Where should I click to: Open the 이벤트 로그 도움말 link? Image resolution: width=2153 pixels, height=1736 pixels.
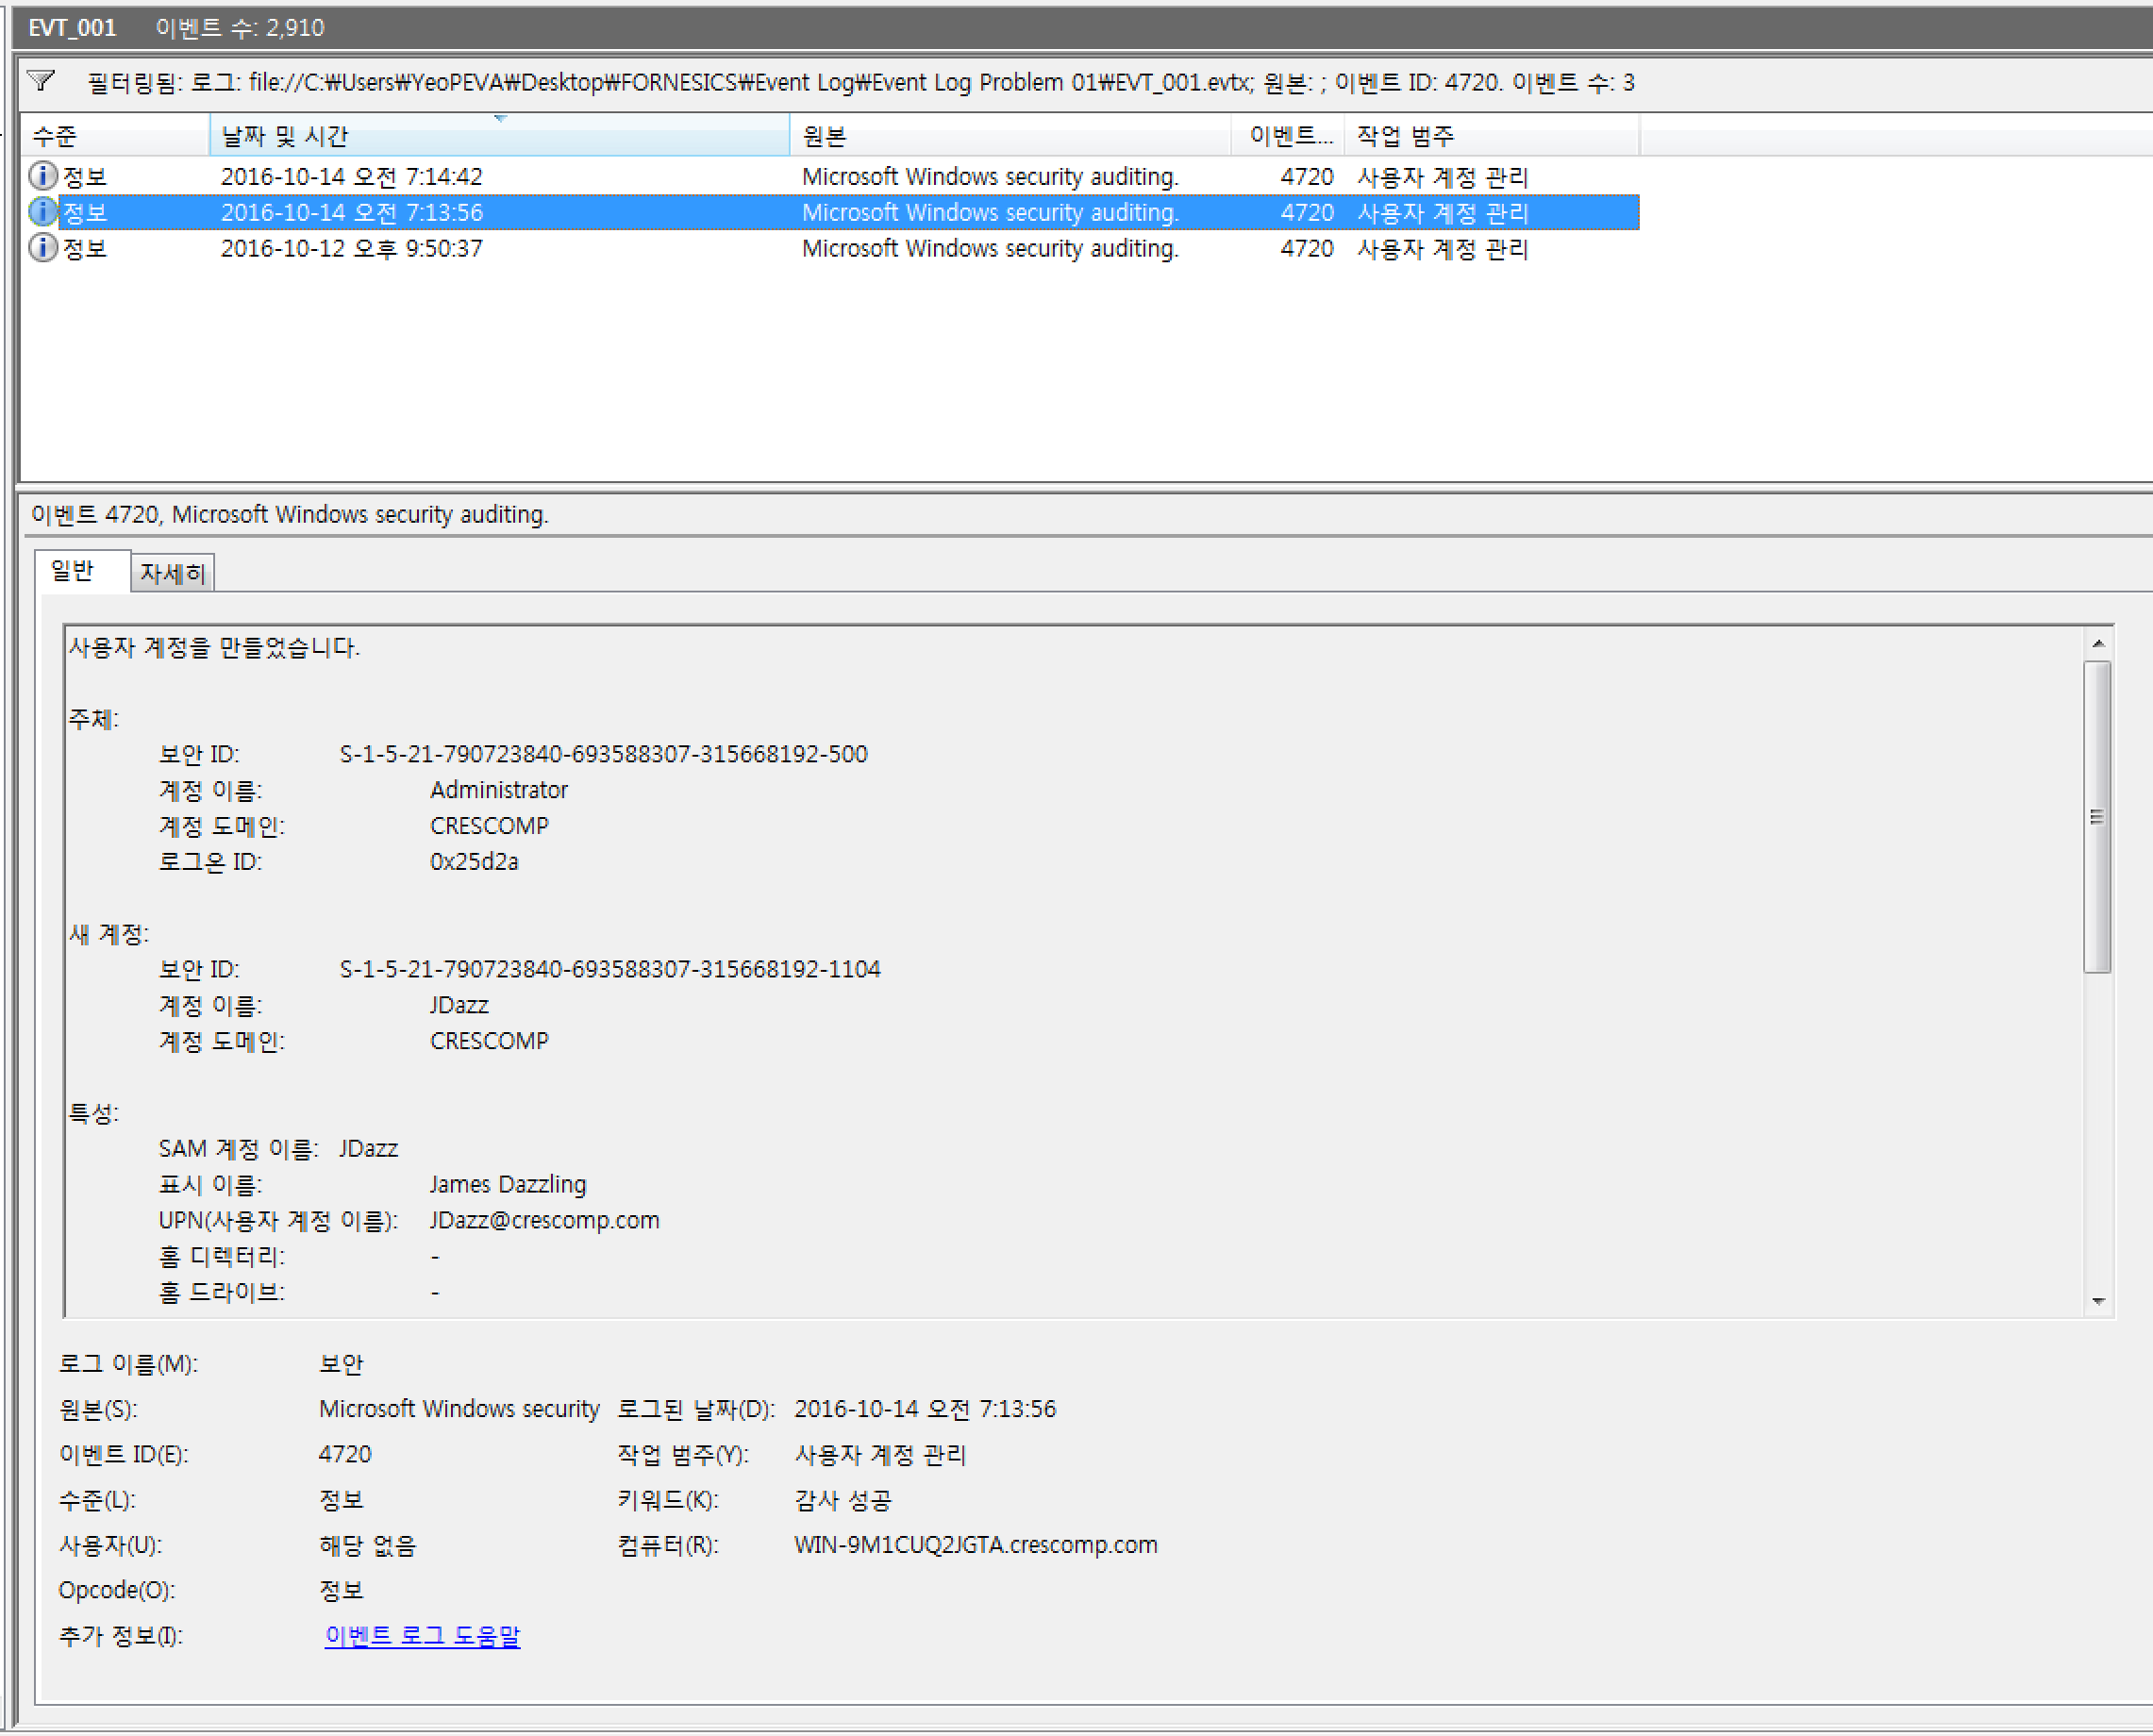coord(422,1636)
